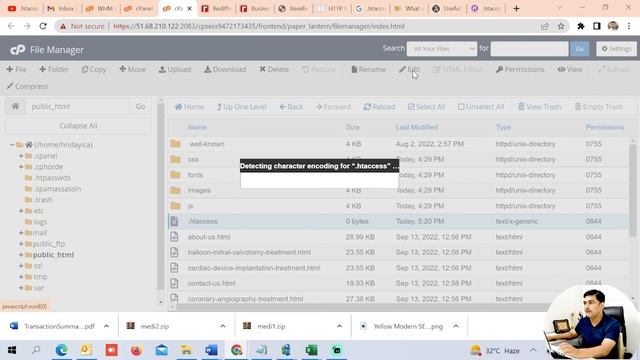Open the Permissions toolbar button
Screen dimensions: 640x360
pyautogui.click(x=520, y=69)
